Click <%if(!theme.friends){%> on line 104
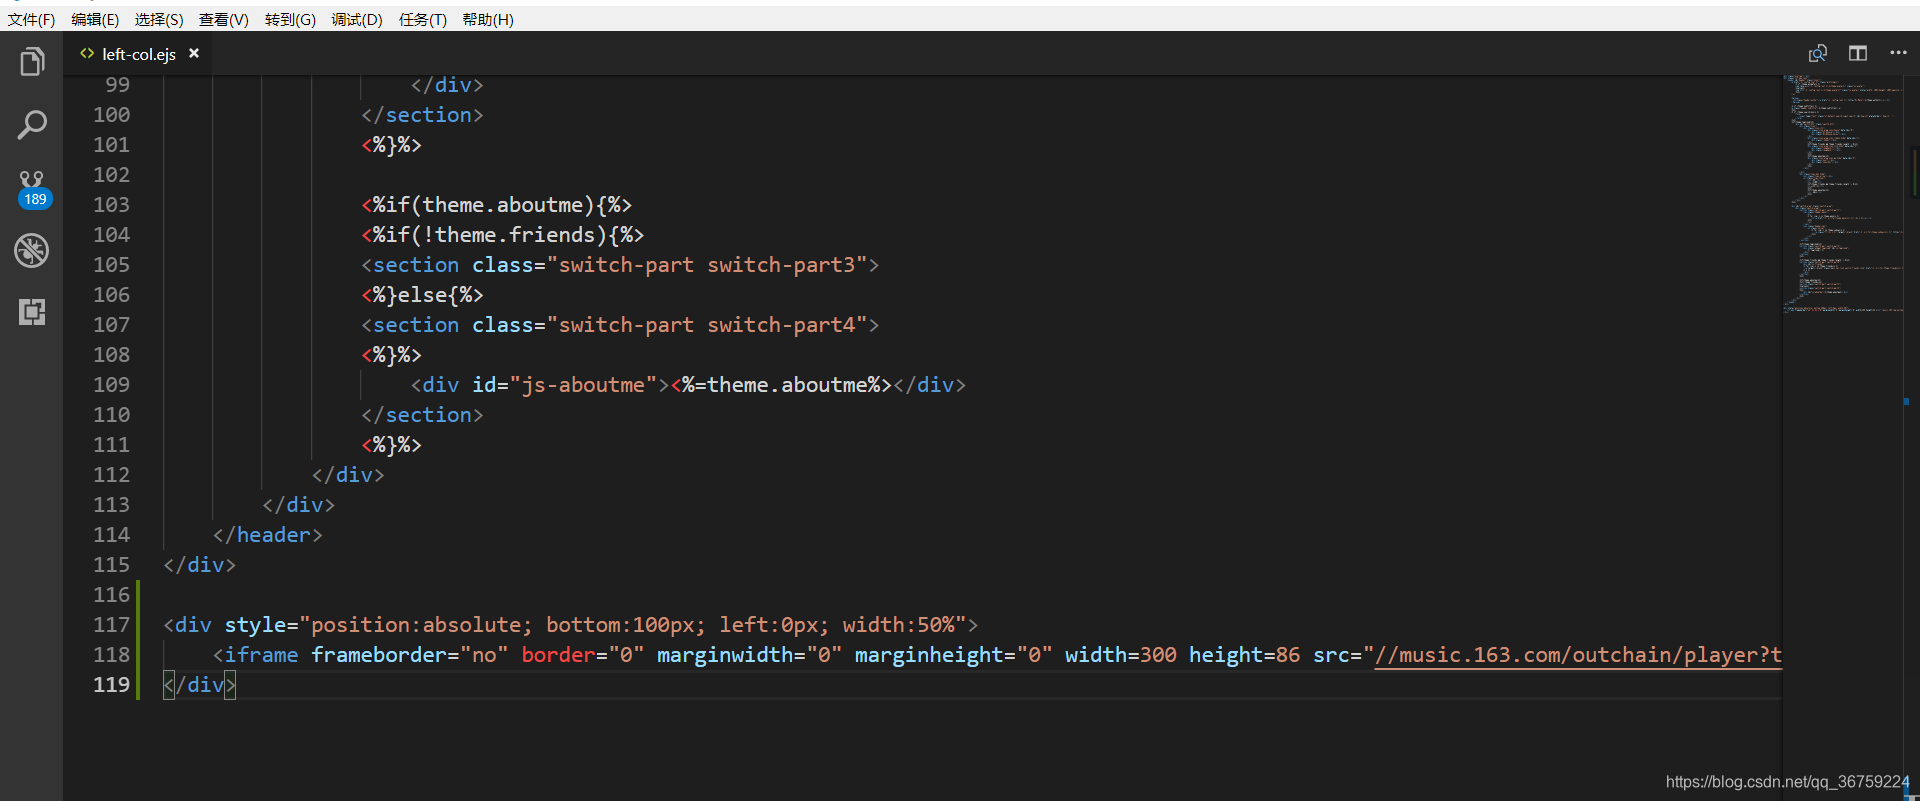1920x801 pixels. (503, 235)
